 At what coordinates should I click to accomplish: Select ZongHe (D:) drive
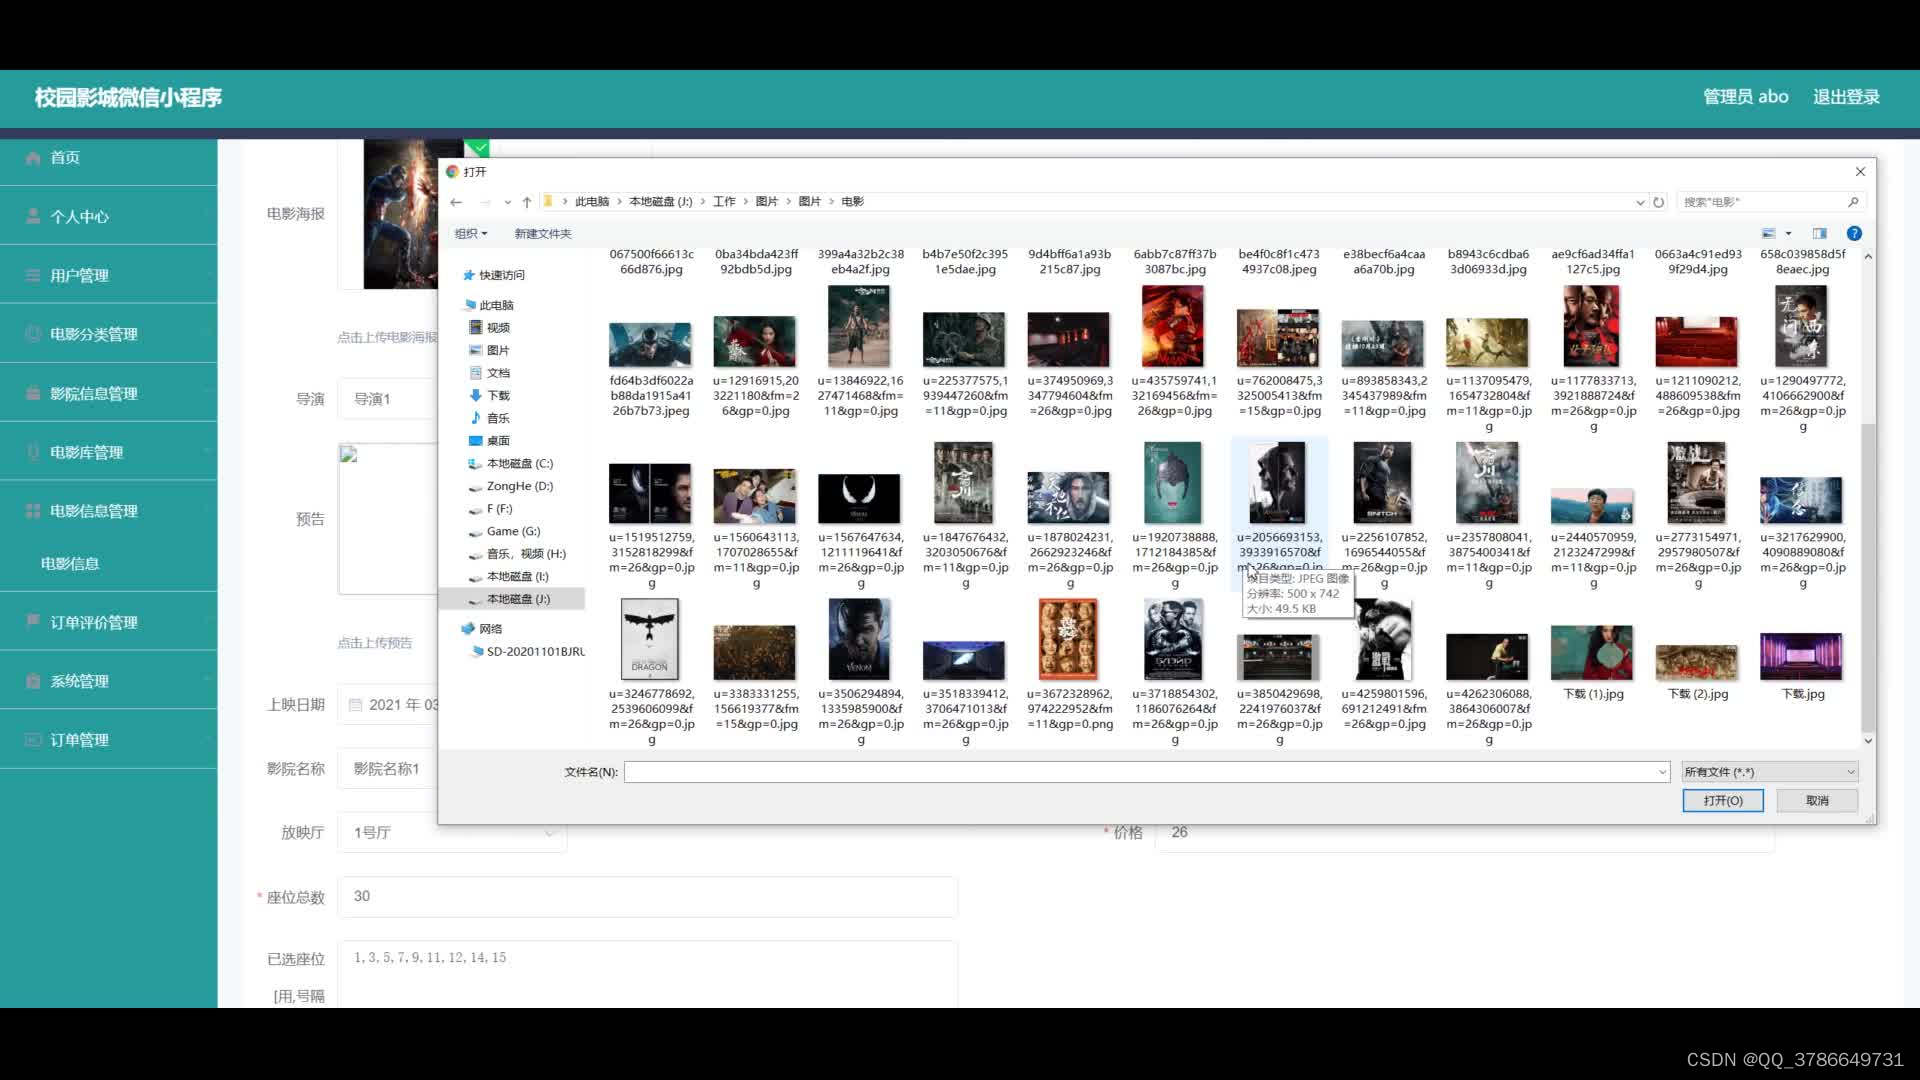pyautogui.click(x=511, y=486)
